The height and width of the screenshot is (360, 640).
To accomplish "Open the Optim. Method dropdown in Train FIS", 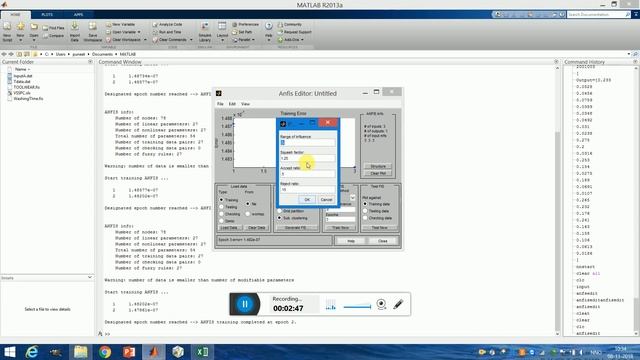I will click(352, 198).
